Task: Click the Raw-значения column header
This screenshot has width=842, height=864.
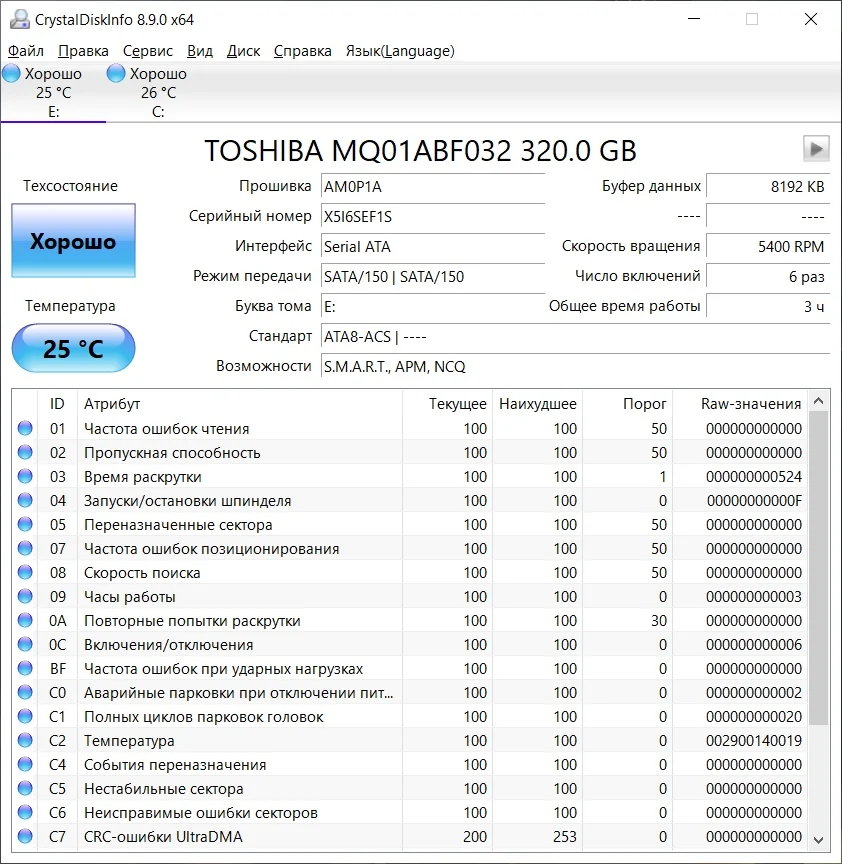Action: coord(740,404)
